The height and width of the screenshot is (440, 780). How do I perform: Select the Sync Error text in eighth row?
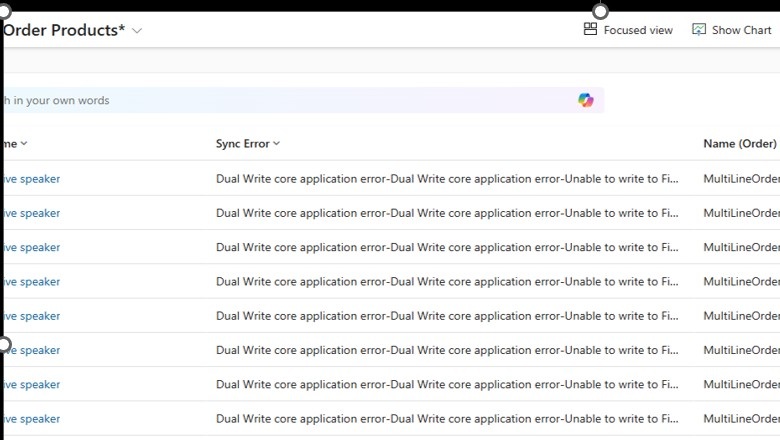[x=447, y=419]
